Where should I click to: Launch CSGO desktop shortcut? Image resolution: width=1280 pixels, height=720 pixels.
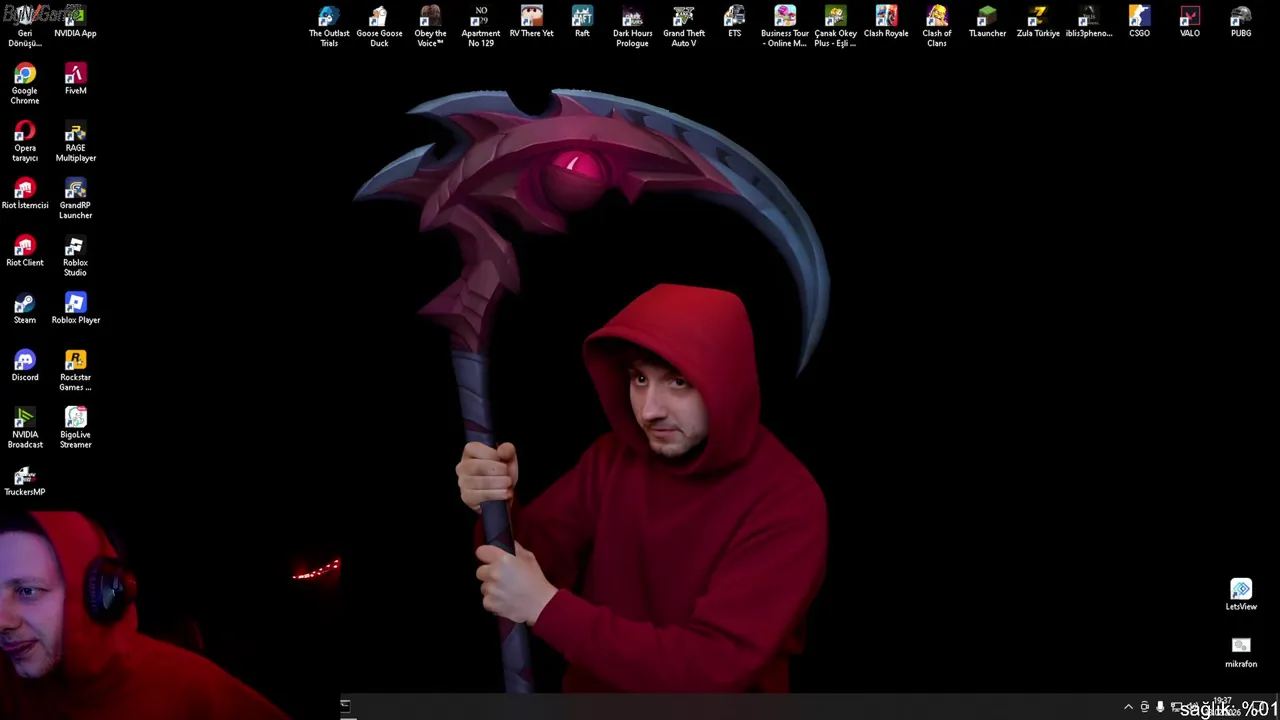pos(1139,22)
